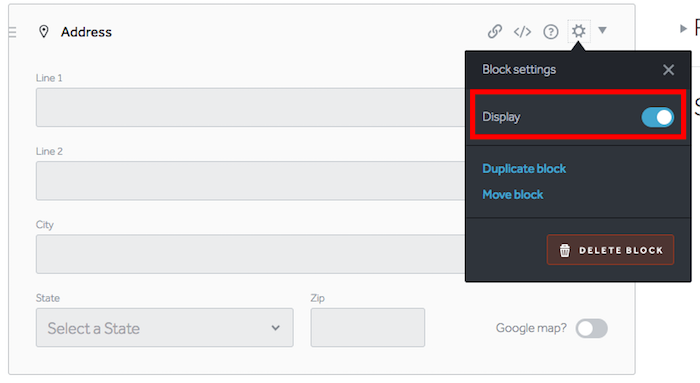Viewport: 700px width, 383px height.
Task: Open the Select a State dropdown
Action: [164, 328]
